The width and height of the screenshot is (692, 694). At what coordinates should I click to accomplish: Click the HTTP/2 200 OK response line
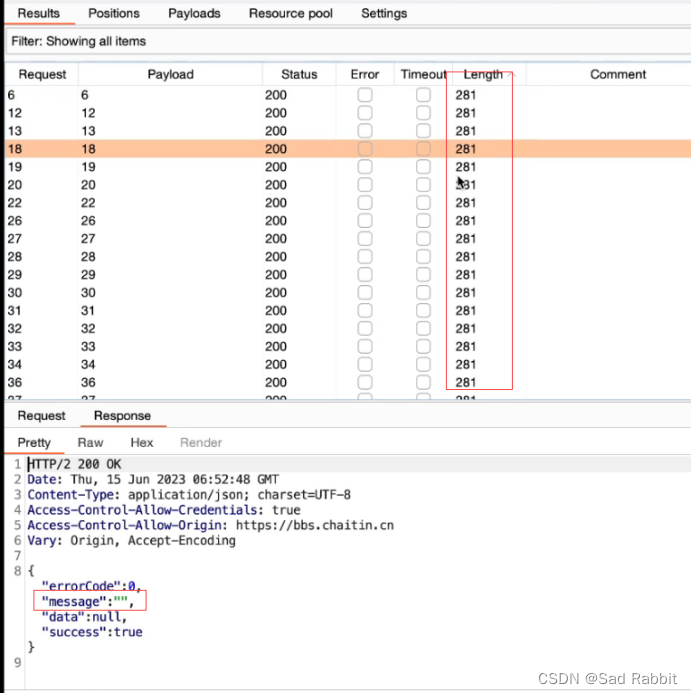[74, 464]
